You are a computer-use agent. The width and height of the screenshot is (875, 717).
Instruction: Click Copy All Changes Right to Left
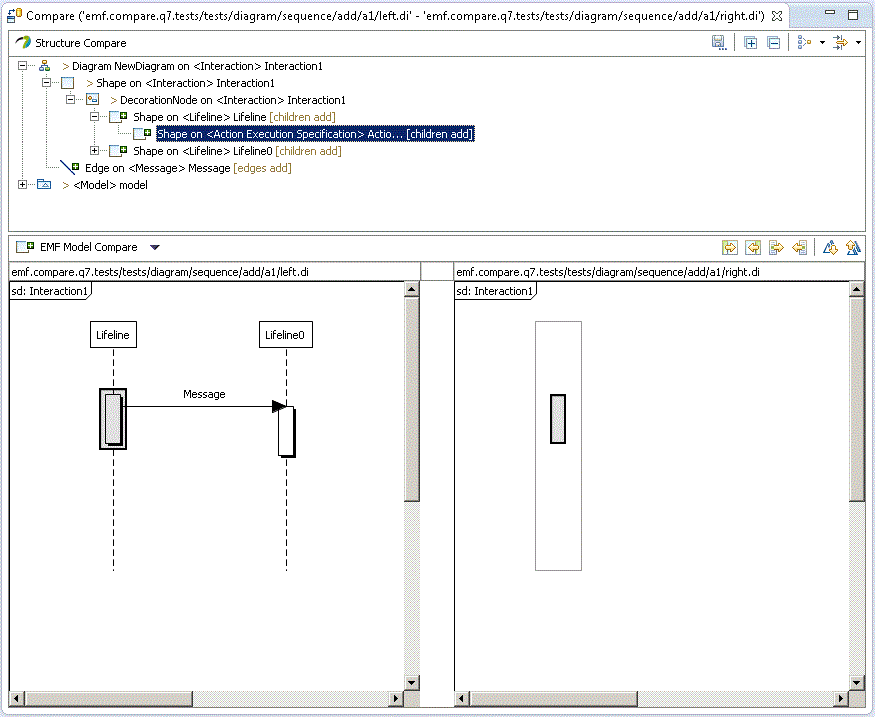pos(752,247)
